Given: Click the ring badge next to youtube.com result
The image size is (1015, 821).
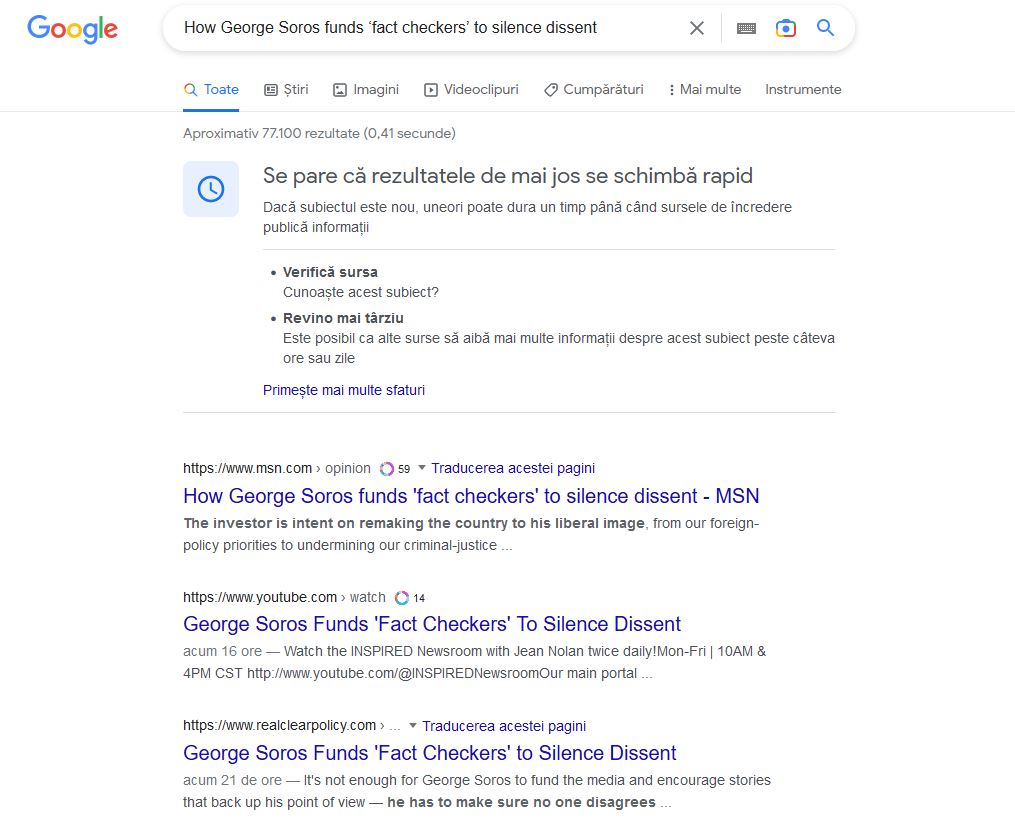Looking at the screenshot, I should click(x=402, y=598).
